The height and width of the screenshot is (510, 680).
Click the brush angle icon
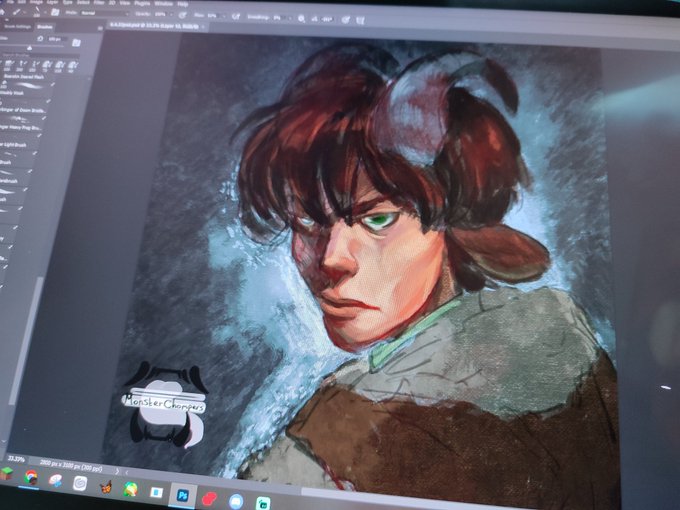pos(315,19)
